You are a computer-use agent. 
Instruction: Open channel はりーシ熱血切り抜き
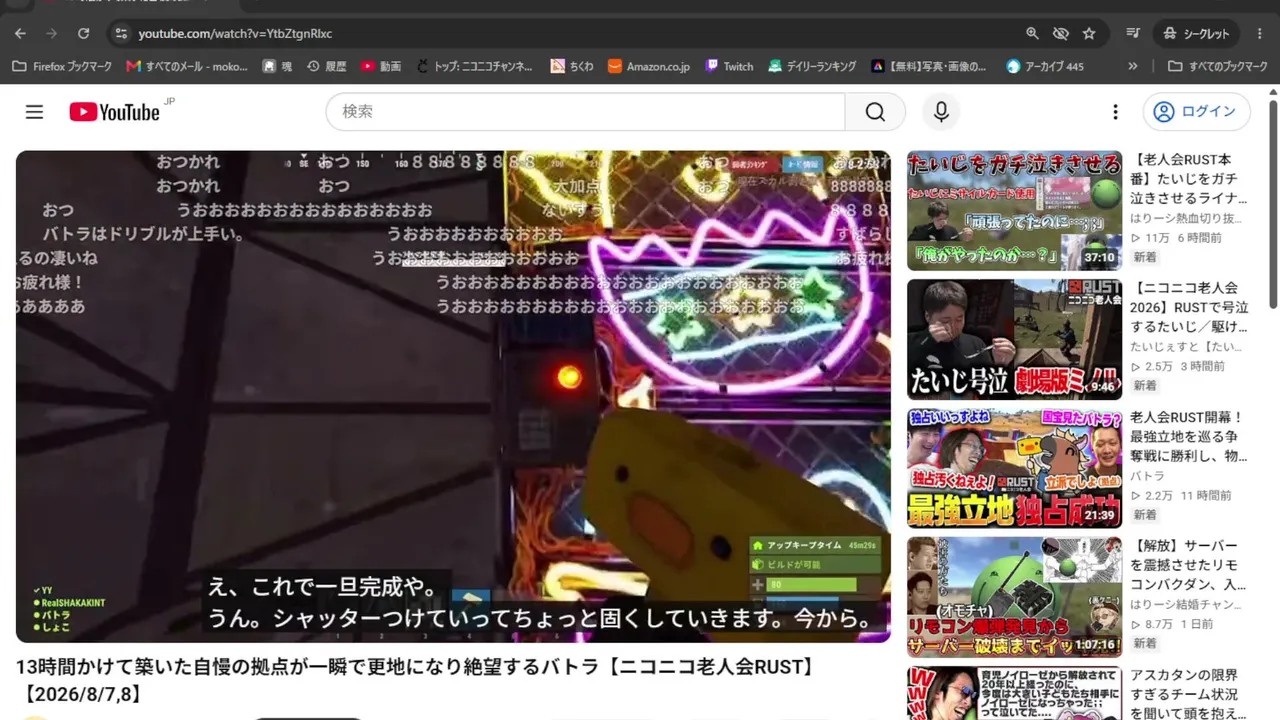click(1186, 218)
